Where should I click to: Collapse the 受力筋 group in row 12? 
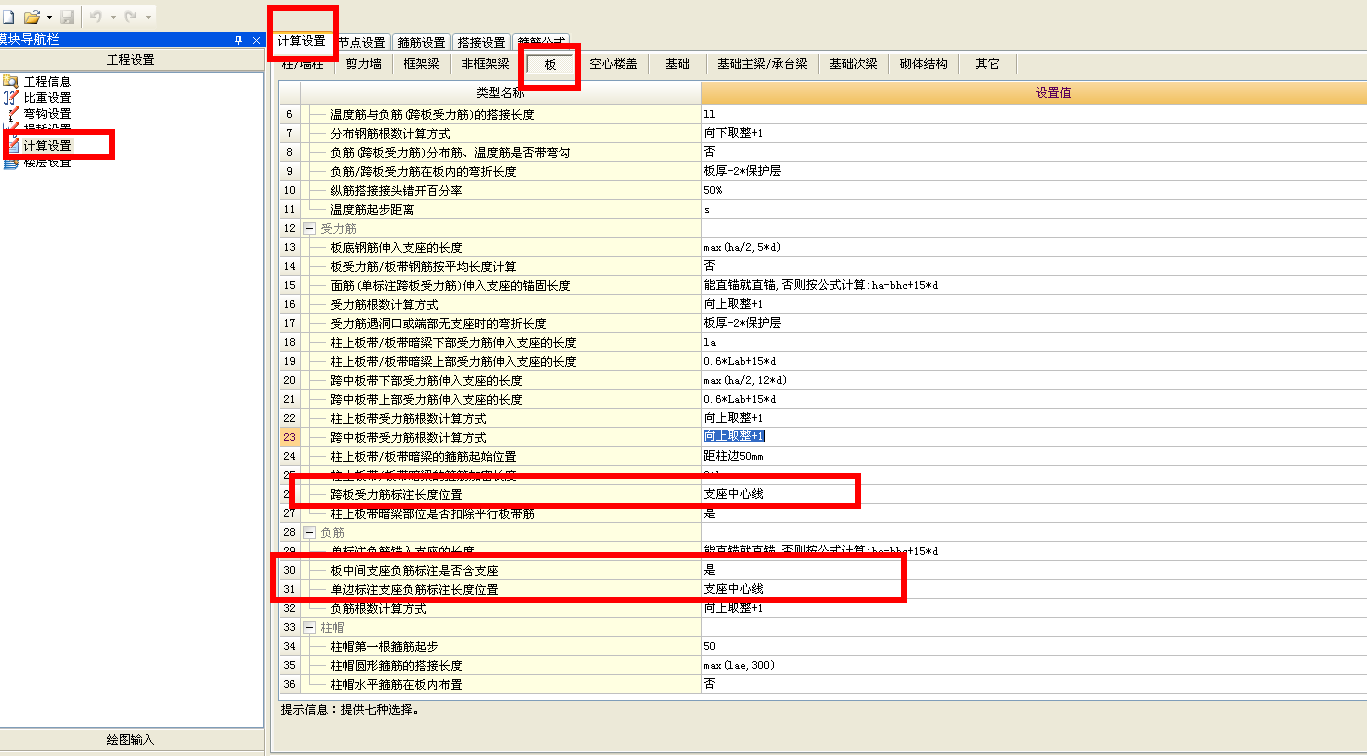pyautogui.click(x=309, y=228)
